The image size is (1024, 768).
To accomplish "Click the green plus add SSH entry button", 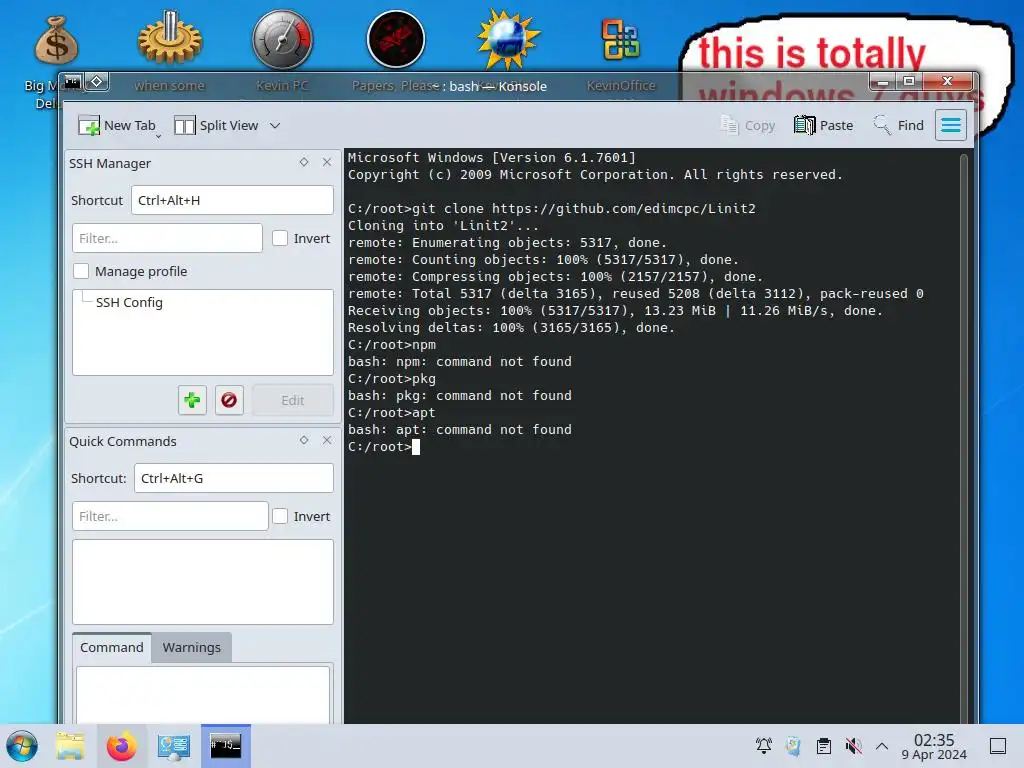I will (192, 400).
